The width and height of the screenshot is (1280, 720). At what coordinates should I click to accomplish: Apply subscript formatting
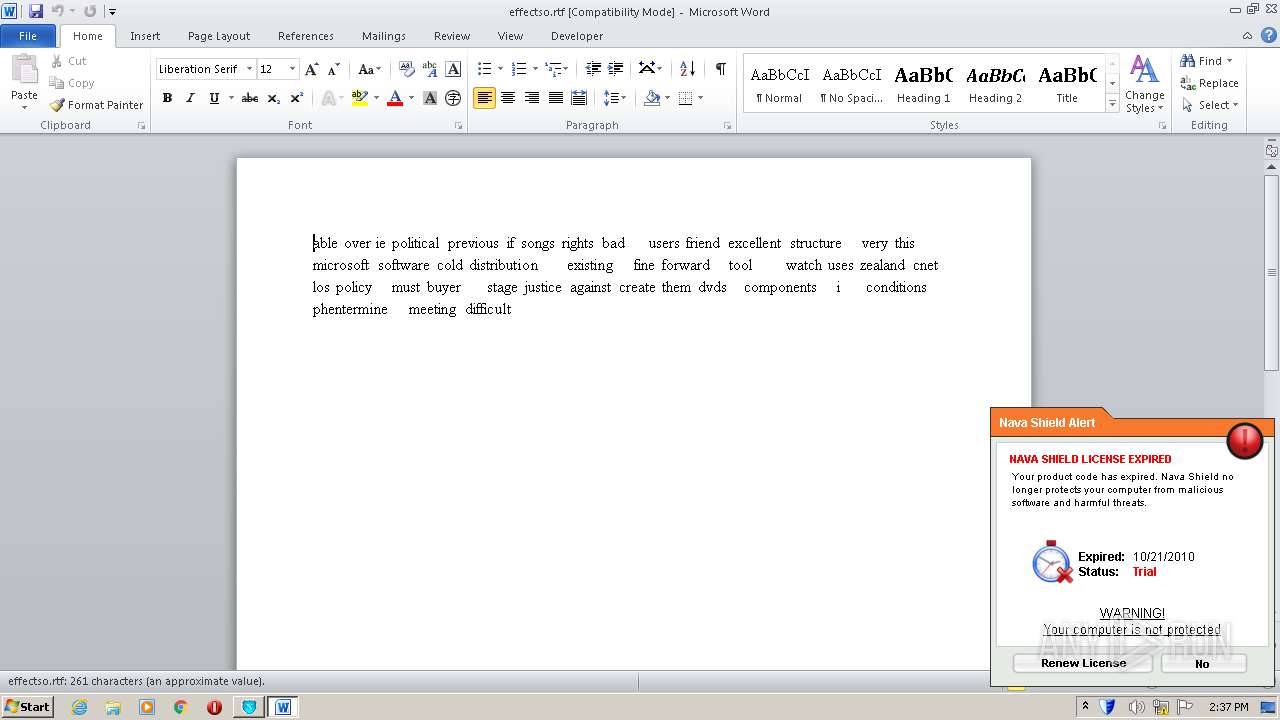[274, 98]
